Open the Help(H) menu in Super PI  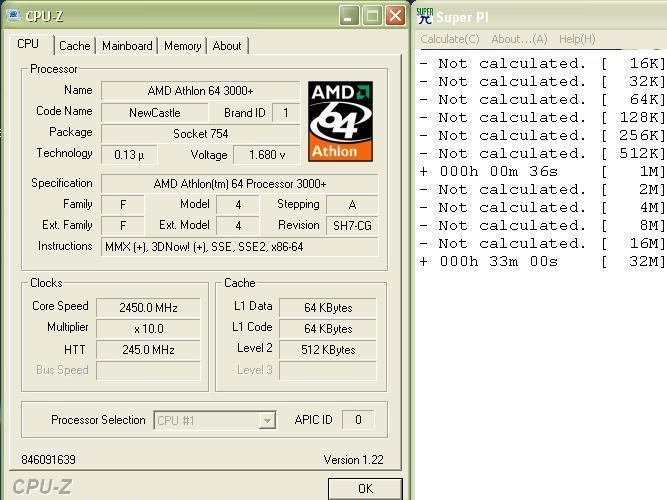577,39
